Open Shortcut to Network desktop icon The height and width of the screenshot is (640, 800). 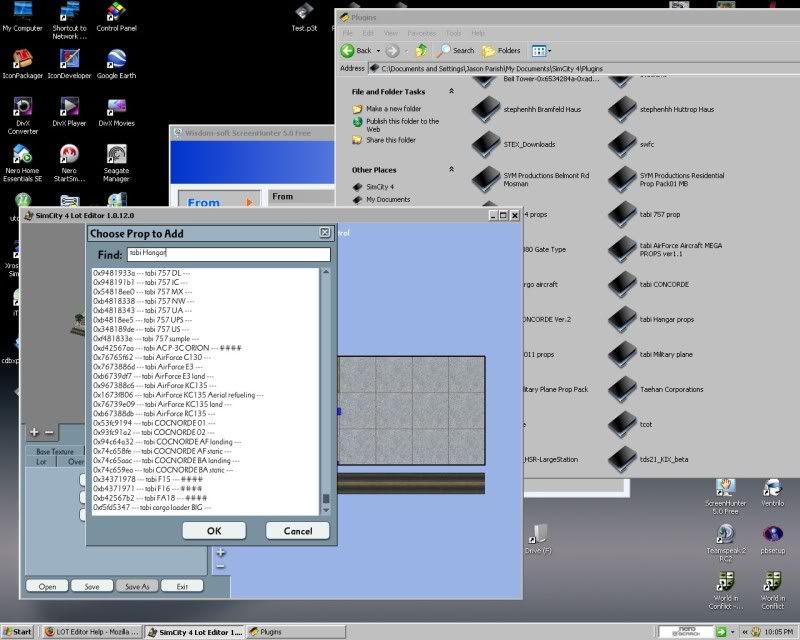coord(69,20)
